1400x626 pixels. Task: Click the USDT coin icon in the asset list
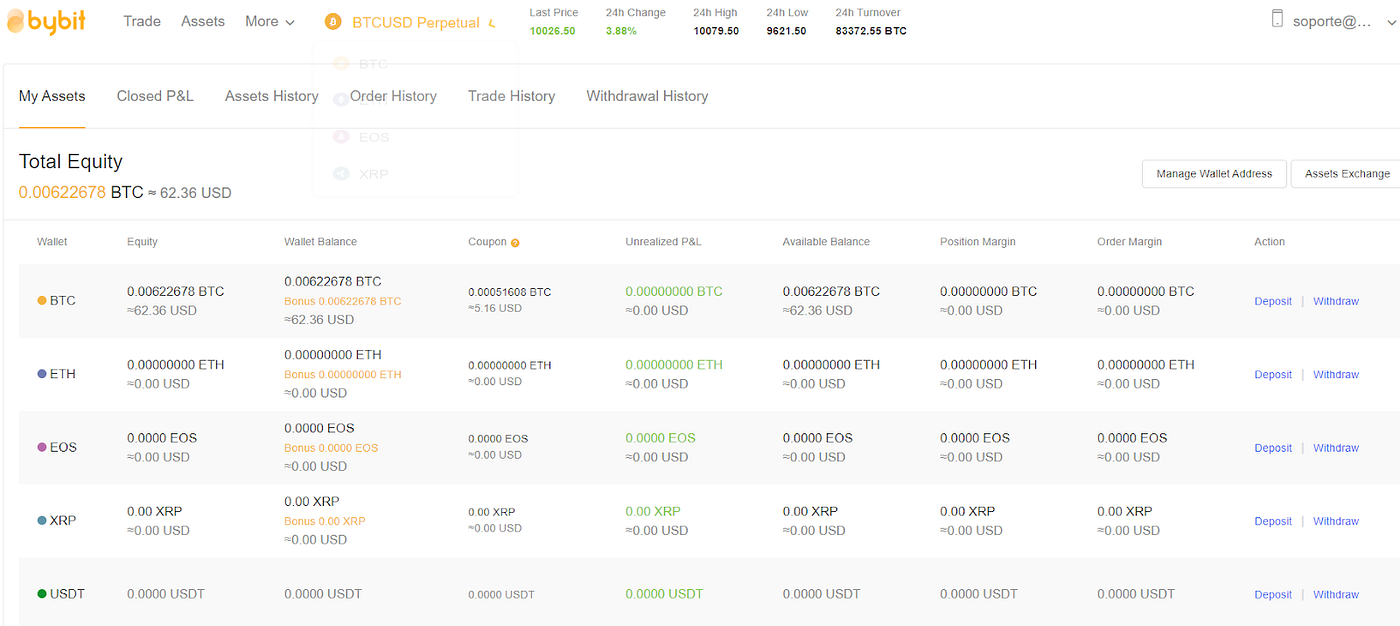[x=40, y=593]
